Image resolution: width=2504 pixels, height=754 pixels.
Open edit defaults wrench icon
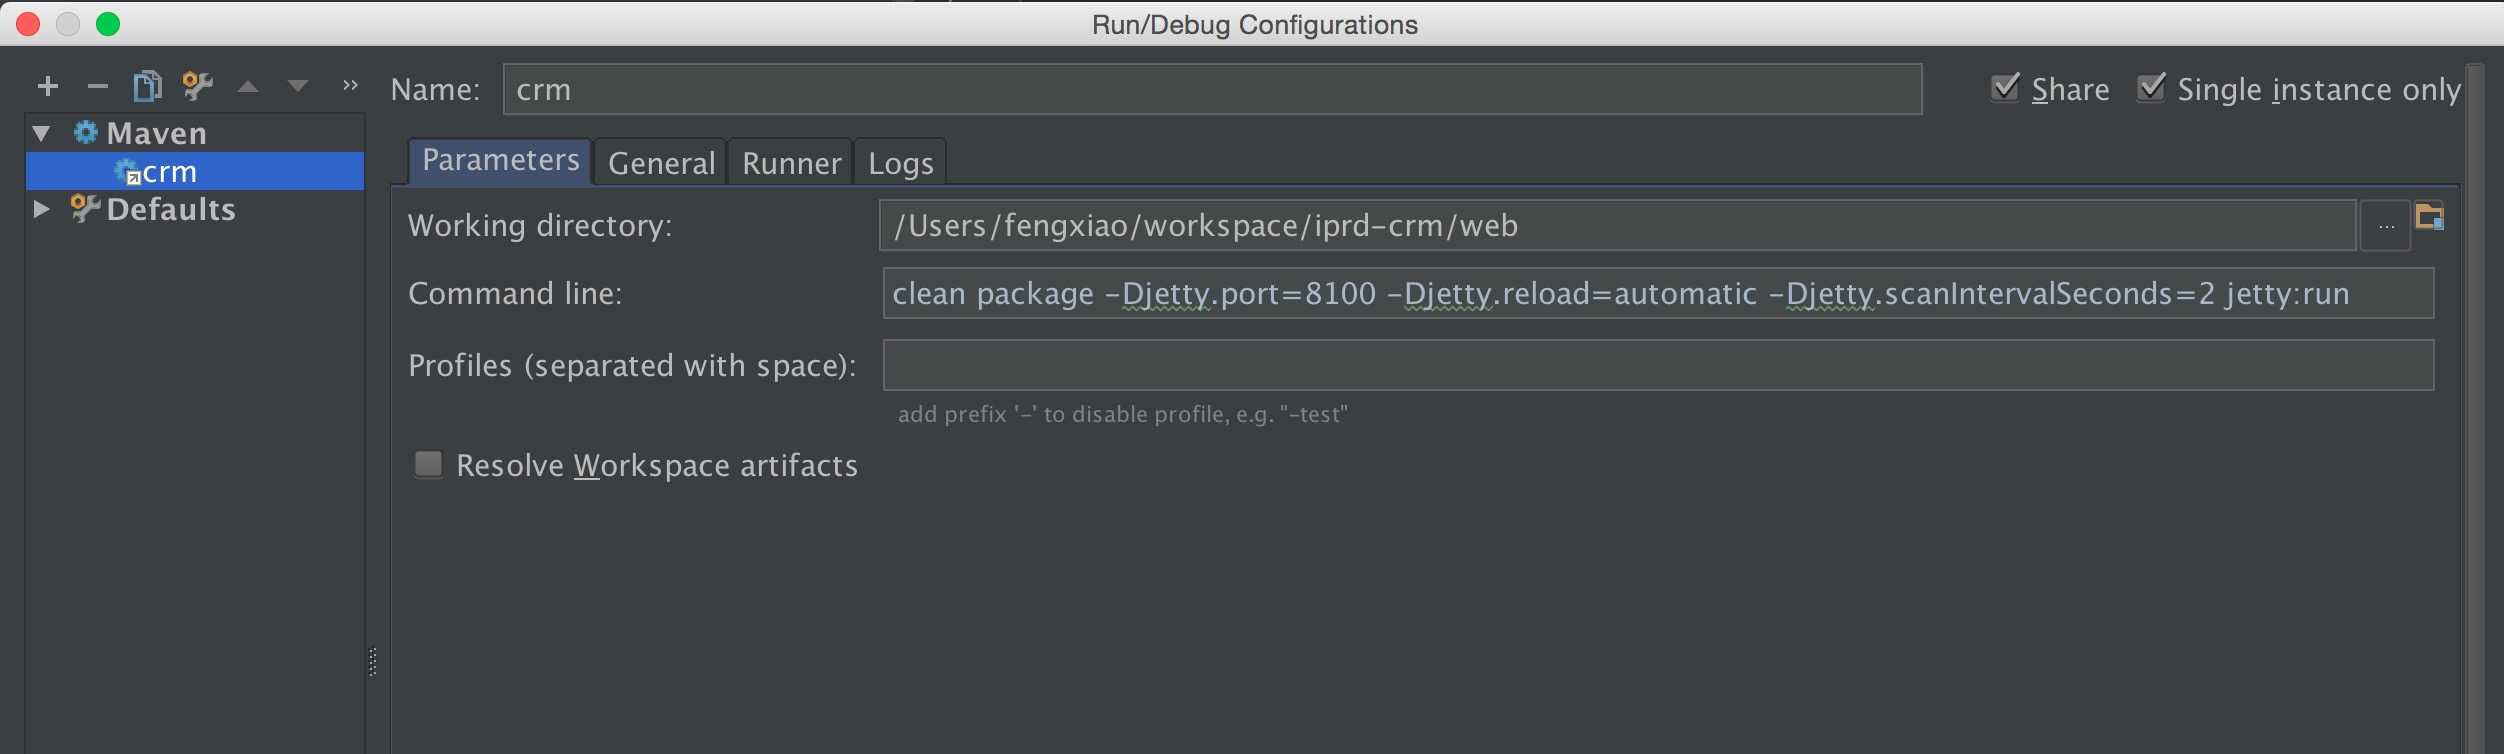click(x=197, y=86)
